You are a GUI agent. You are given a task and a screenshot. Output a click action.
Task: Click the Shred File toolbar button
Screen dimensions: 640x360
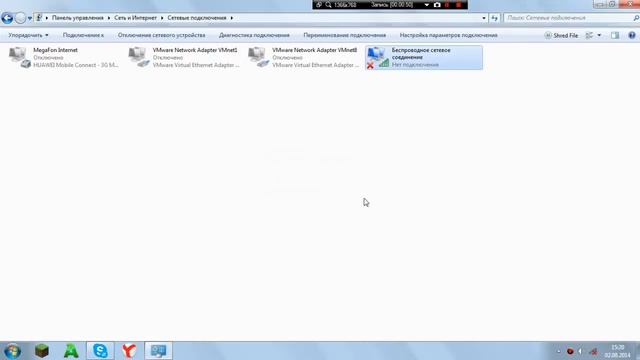(x=561, y=36)
